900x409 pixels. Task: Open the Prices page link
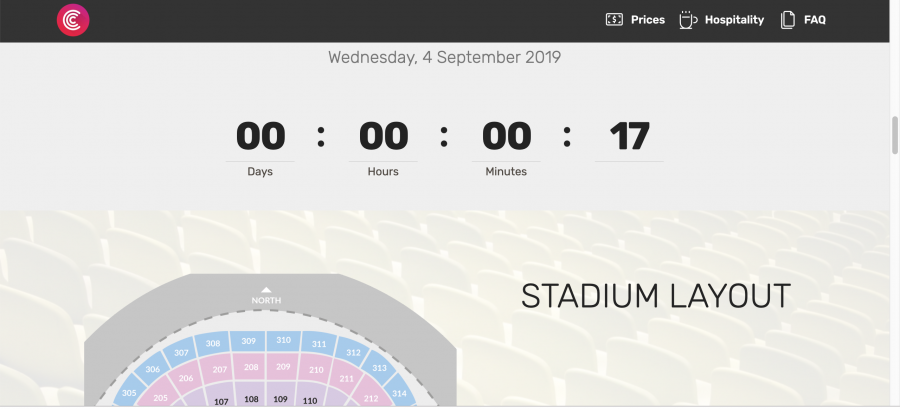[x=648, y=20]
